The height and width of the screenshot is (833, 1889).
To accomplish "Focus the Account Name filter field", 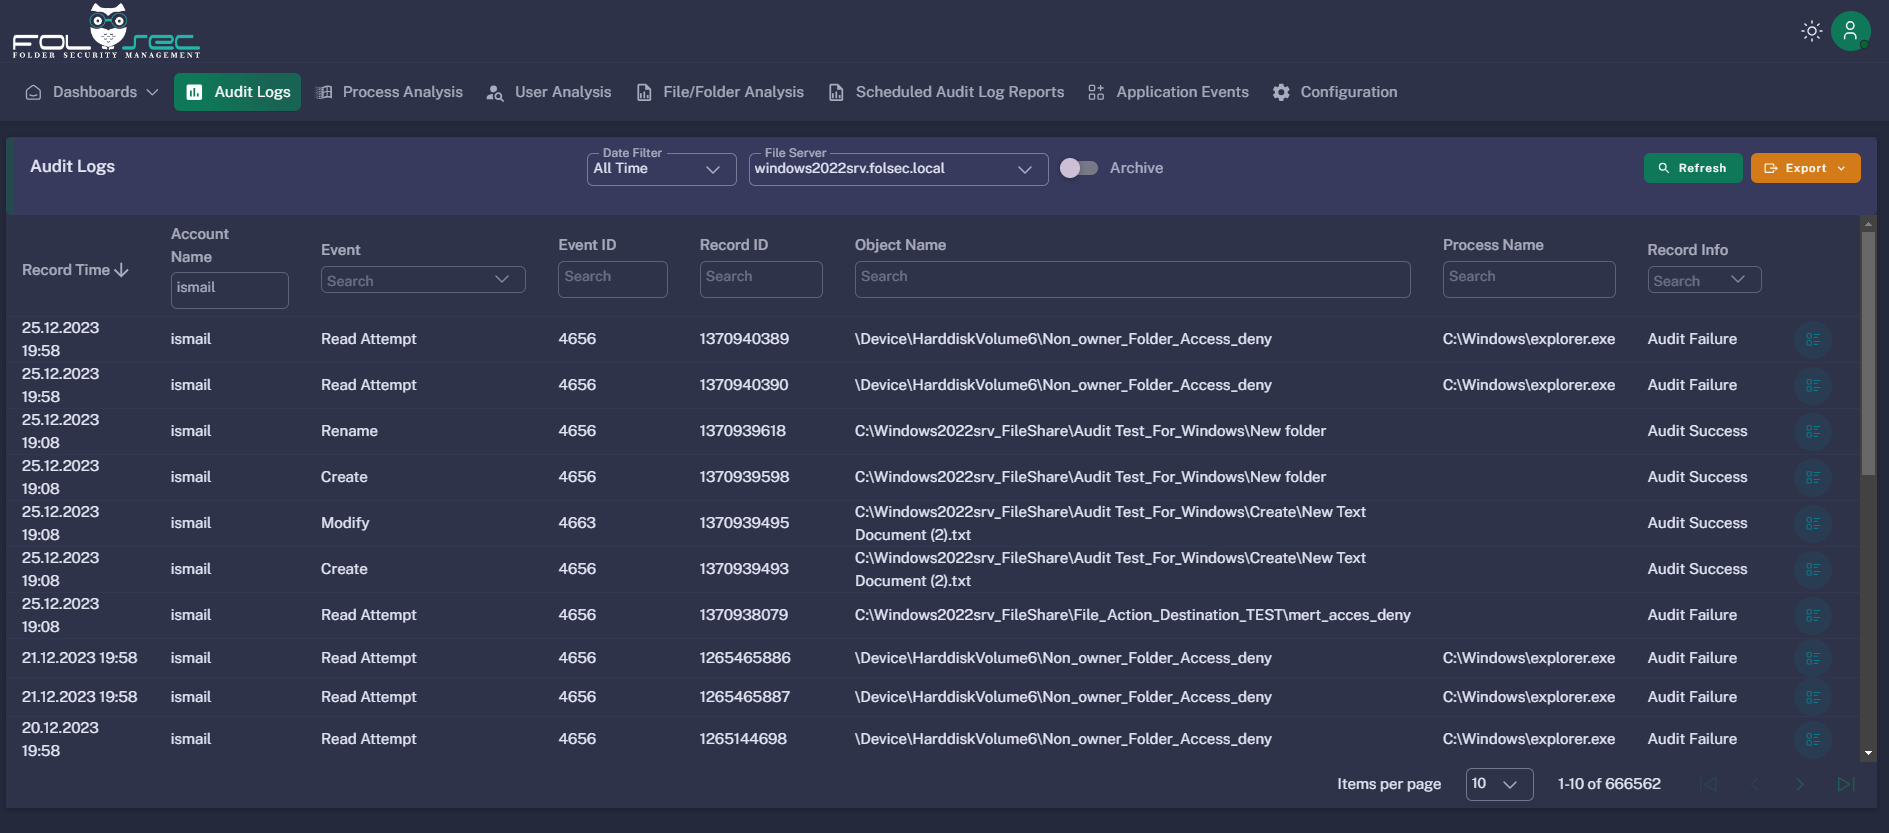I will [230, 290].
